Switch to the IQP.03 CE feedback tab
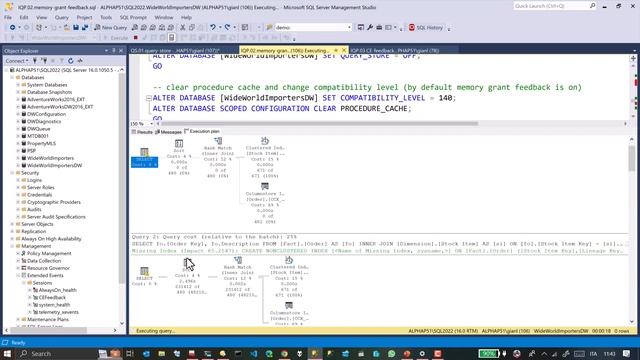Screen dimensions: 640x360 click(x=395, y=51)
